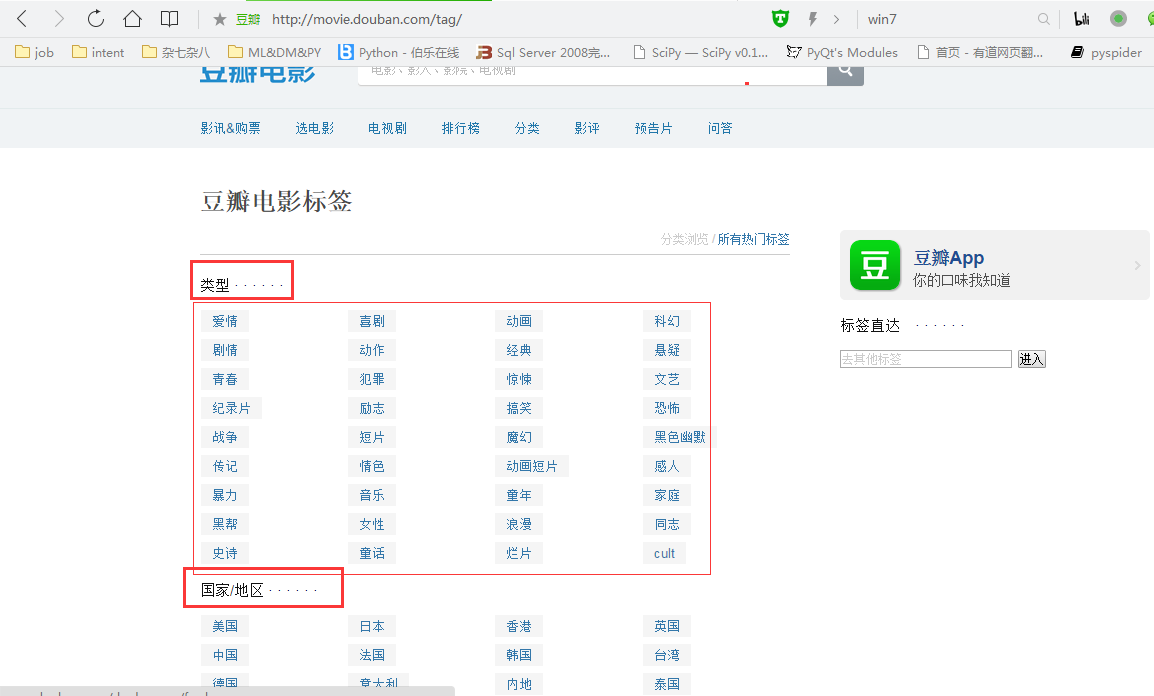Viewport: 1154px width, 696px height.
Task: Open the 悬疑 tag
Action: point(667,350)
